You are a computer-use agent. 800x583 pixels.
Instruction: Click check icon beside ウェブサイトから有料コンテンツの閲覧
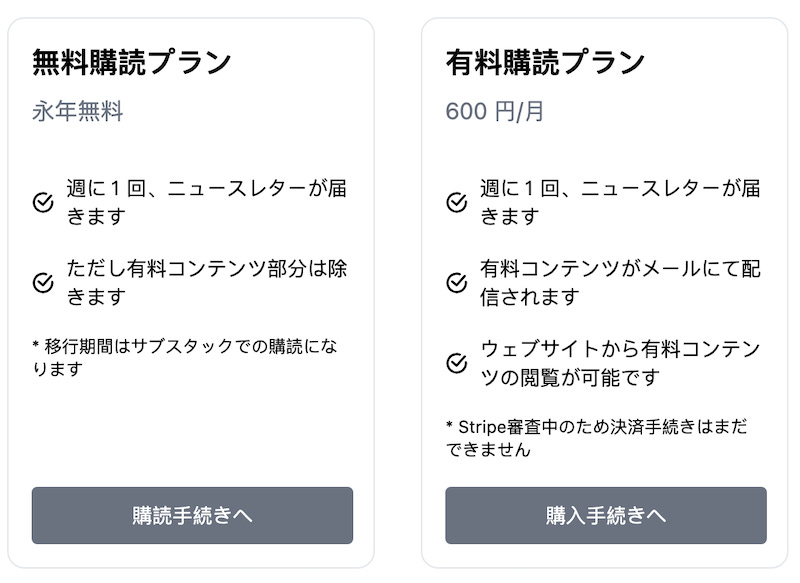(x=457, y=363)
